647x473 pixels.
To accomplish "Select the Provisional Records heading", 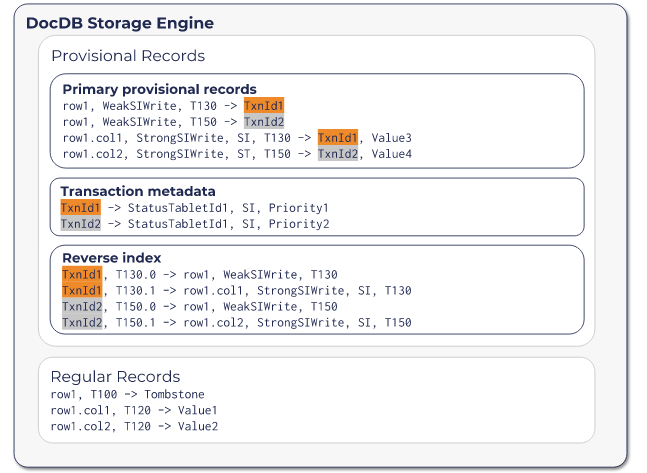I will point(128,56).
